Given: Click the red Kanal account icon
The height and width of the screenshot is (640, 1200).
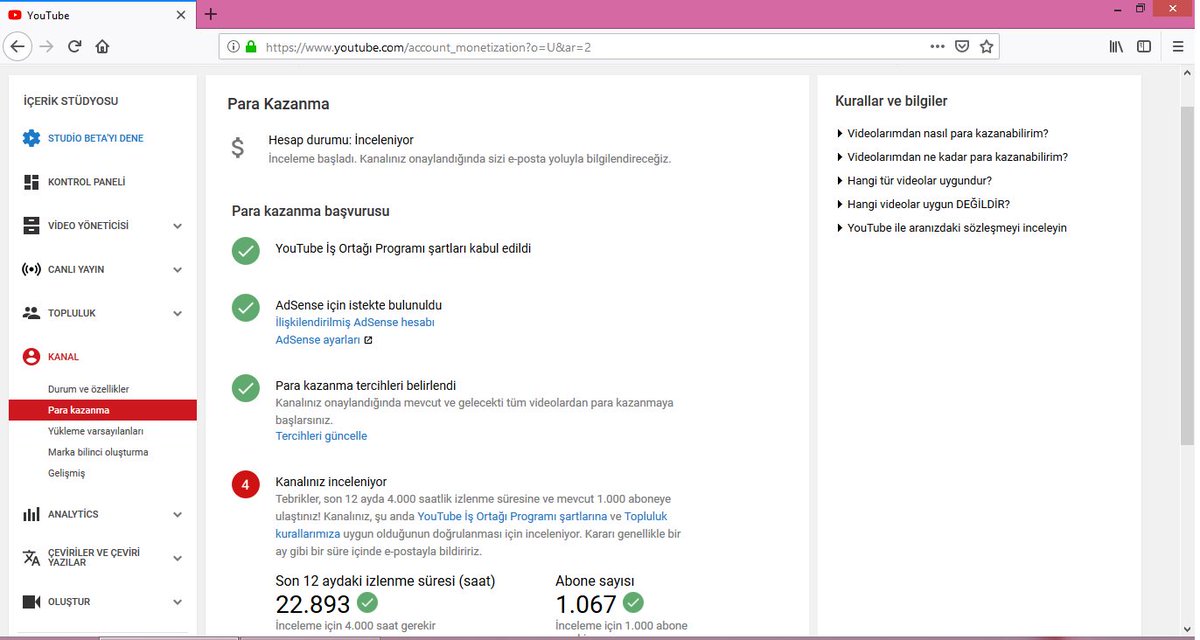Looking at the screenshot, I should pos(31,357).
